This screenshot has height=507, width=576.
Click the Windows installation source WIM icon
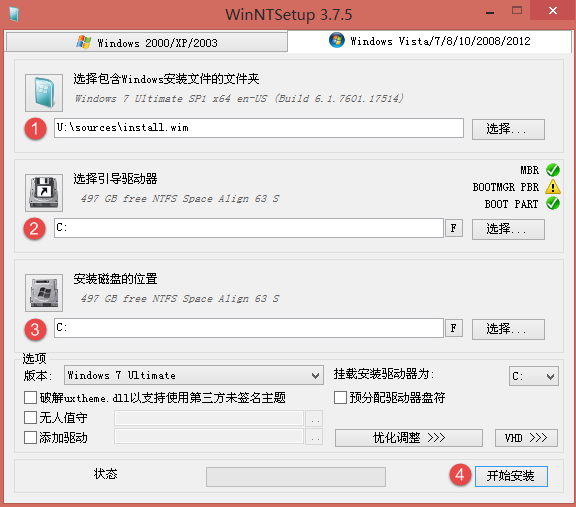pyautogui.click(x=44, y=93)
